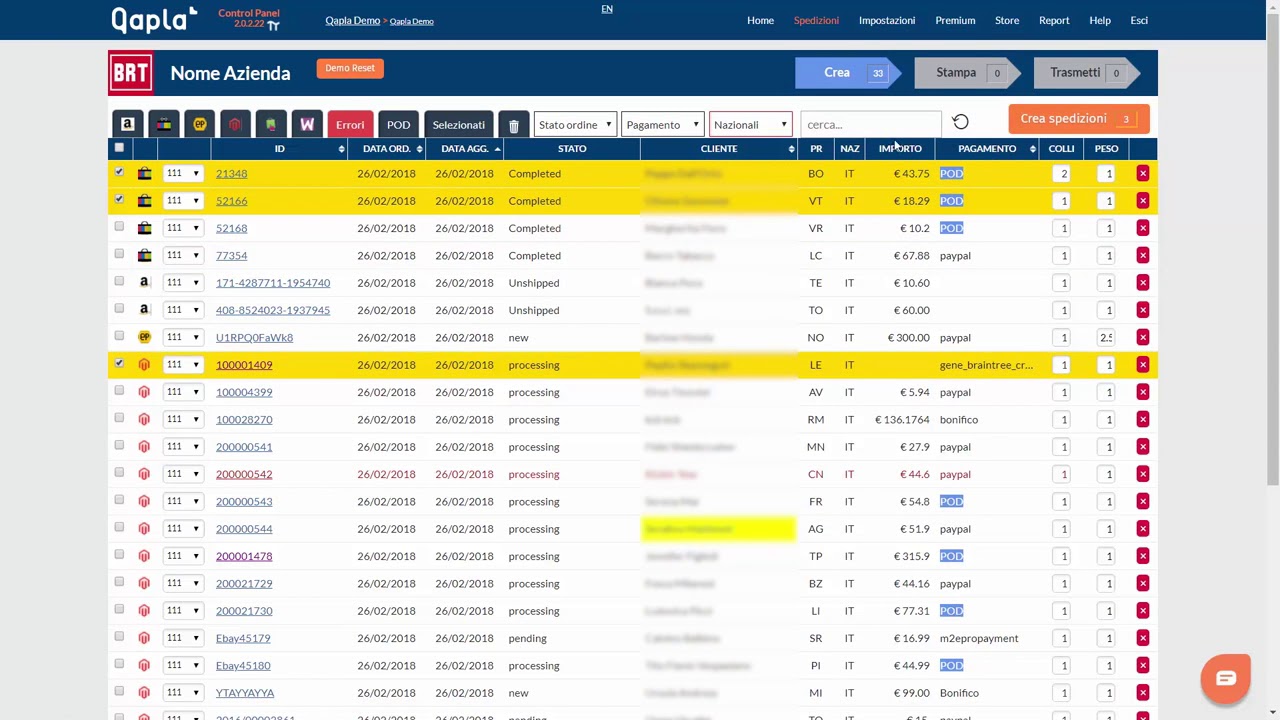Open the Premium menu item

tap(955, 20)
